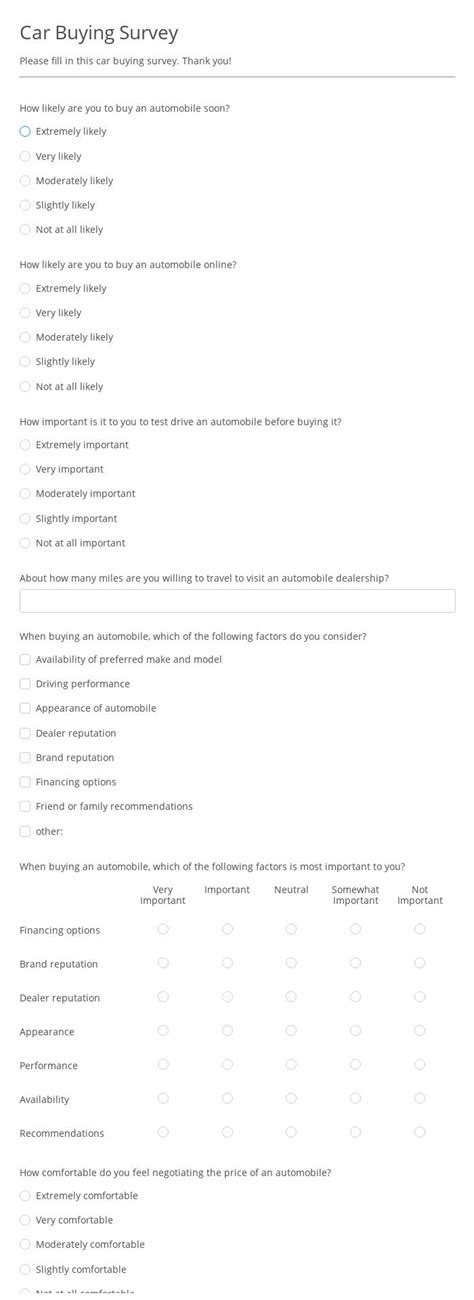
Task: Click the miles willing to travel text field
Action: point(237,601)
